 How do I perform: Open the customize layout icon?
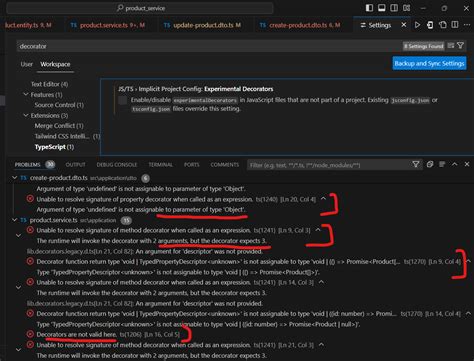[x=406, y=8]
